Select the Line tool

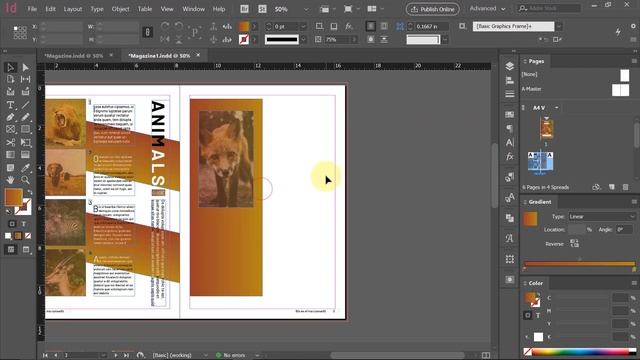25,105
